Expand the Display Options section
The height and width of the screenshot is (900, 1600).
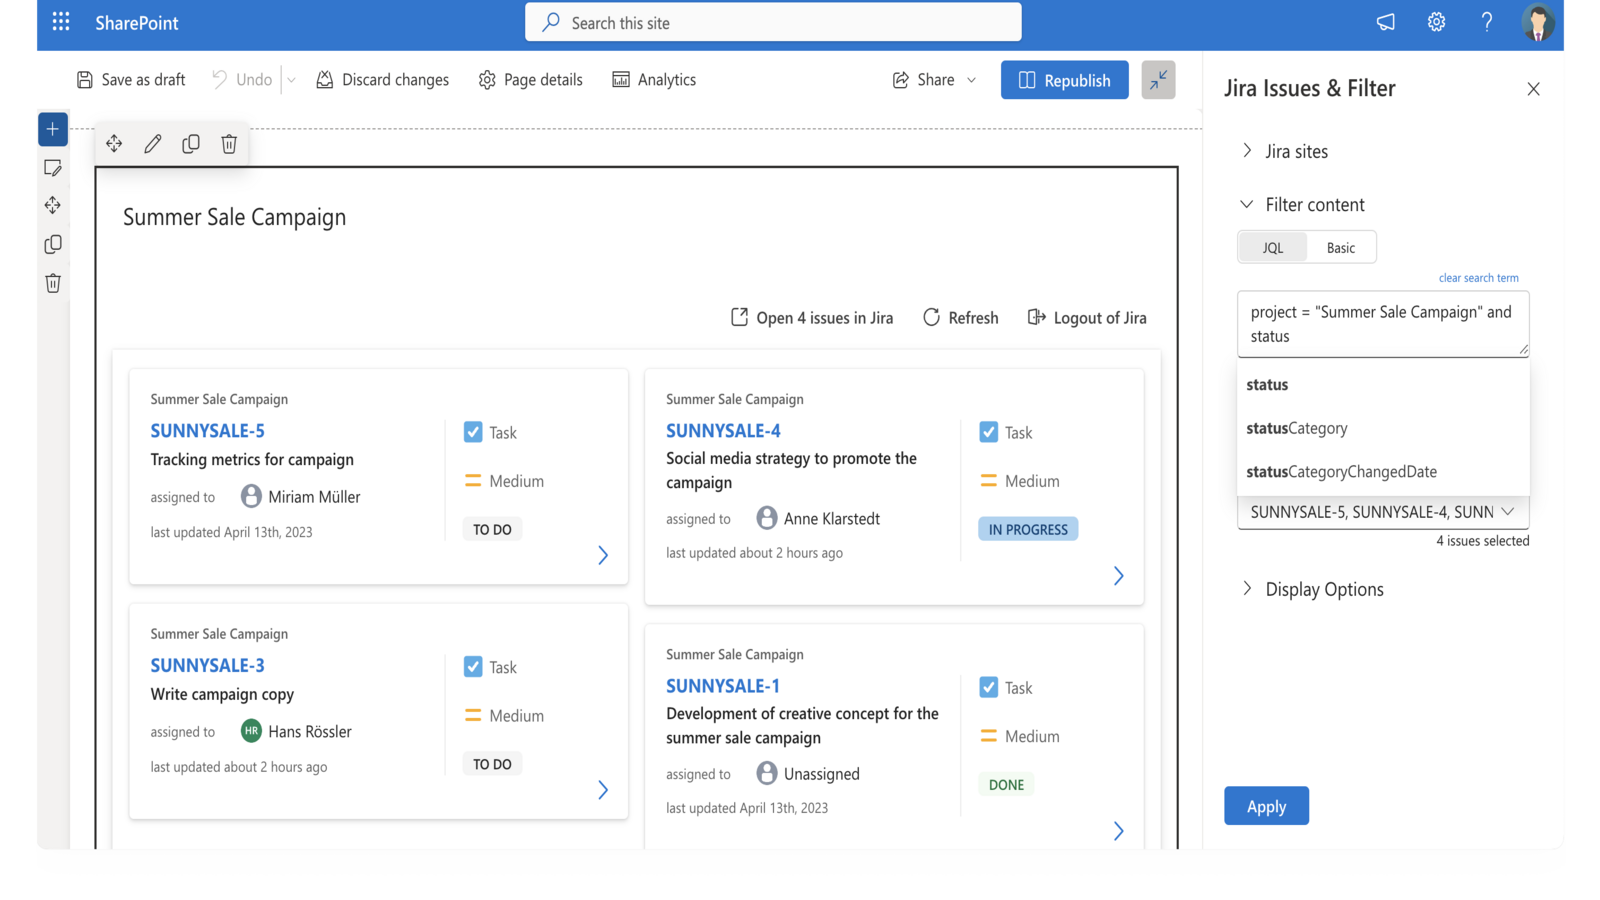click(1323, 589)
